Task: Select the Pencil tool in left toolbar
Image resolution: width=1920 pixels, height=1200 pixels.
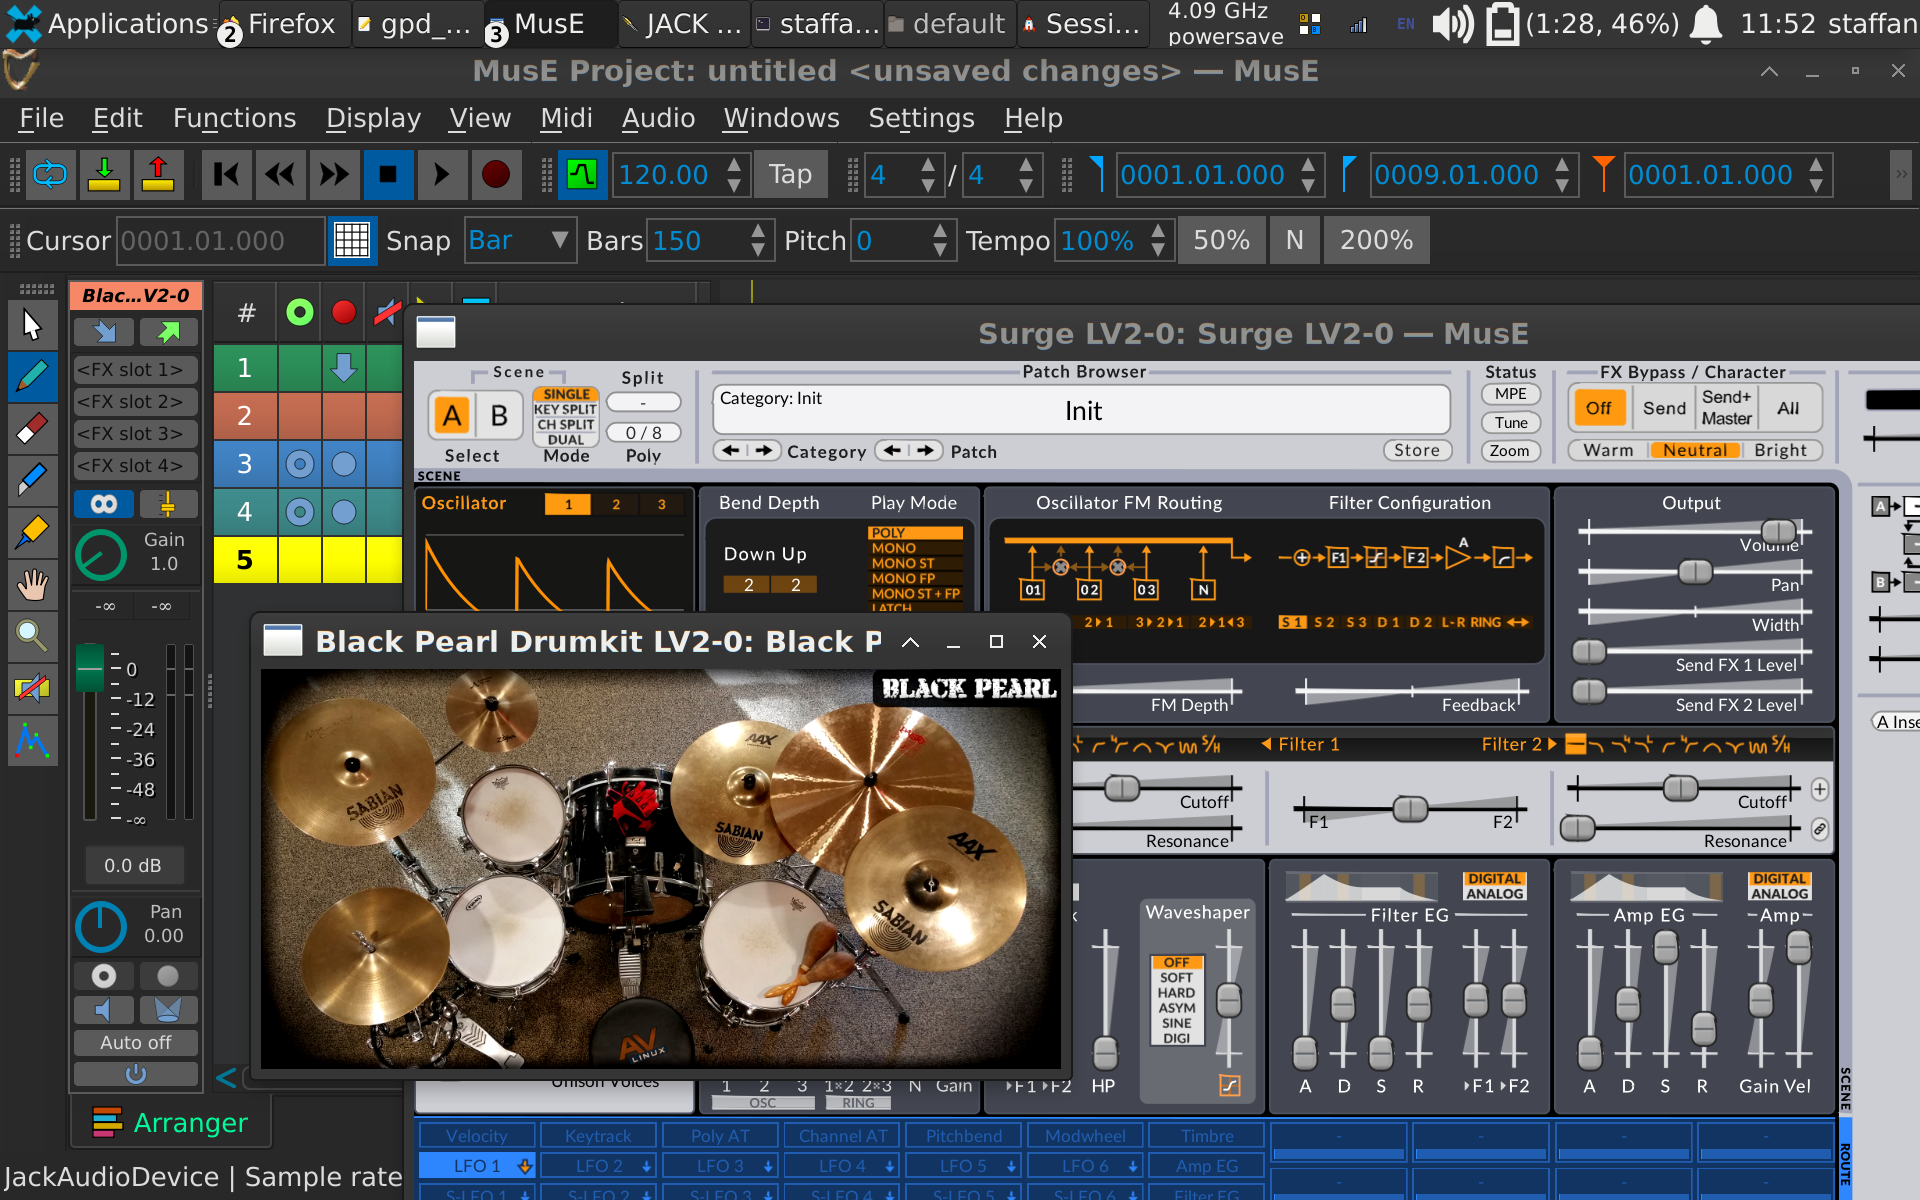Action: coord(32,377)
